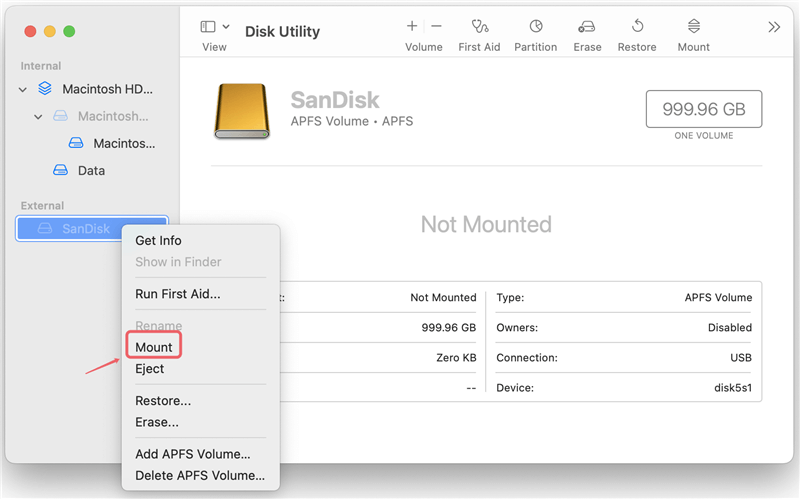Collapse the Macintosh HD container
Image resolution: width=800 pixels, height=499 pixels.
22,90
